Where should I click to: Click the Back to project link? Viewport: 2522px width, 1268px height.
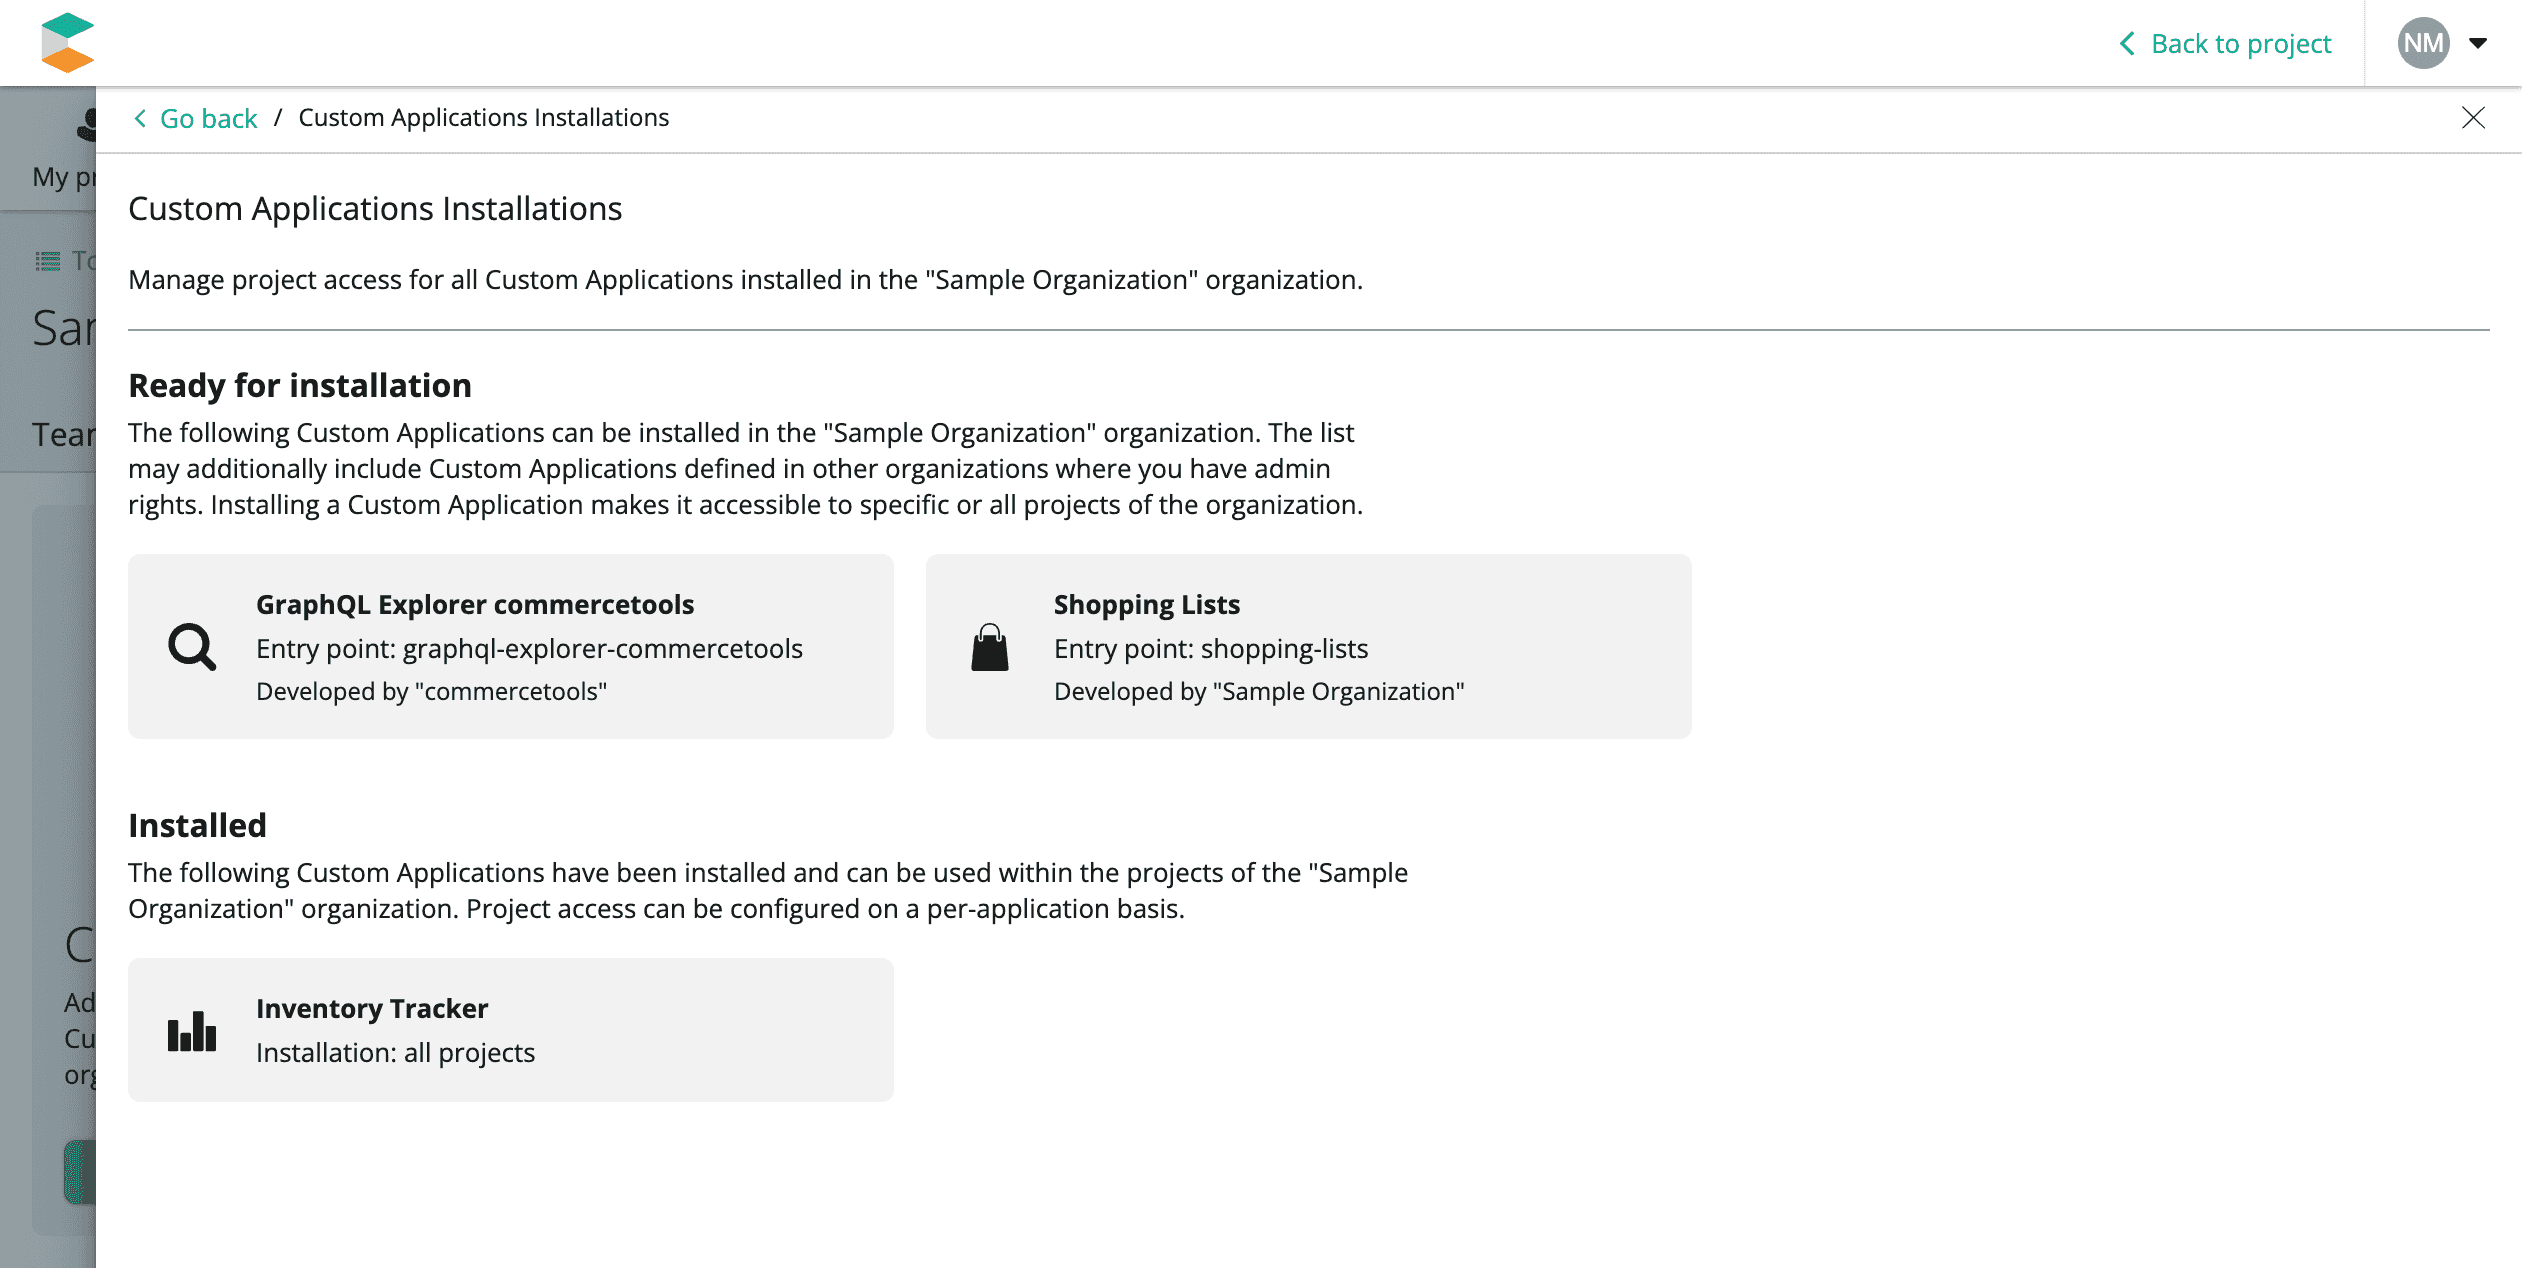tap(2240, 44)
